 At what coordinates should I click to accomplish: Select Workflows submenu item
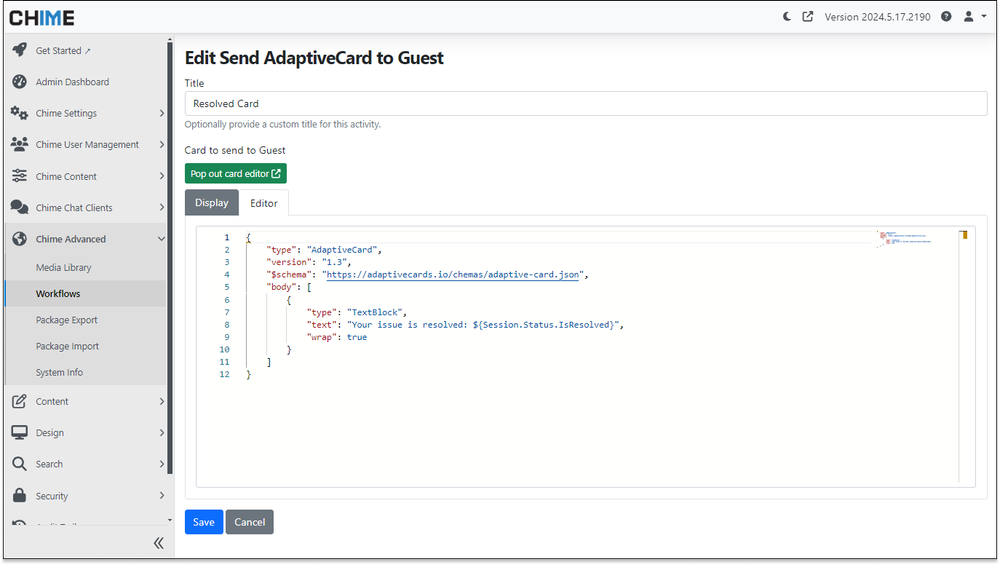tap(86, 293)
